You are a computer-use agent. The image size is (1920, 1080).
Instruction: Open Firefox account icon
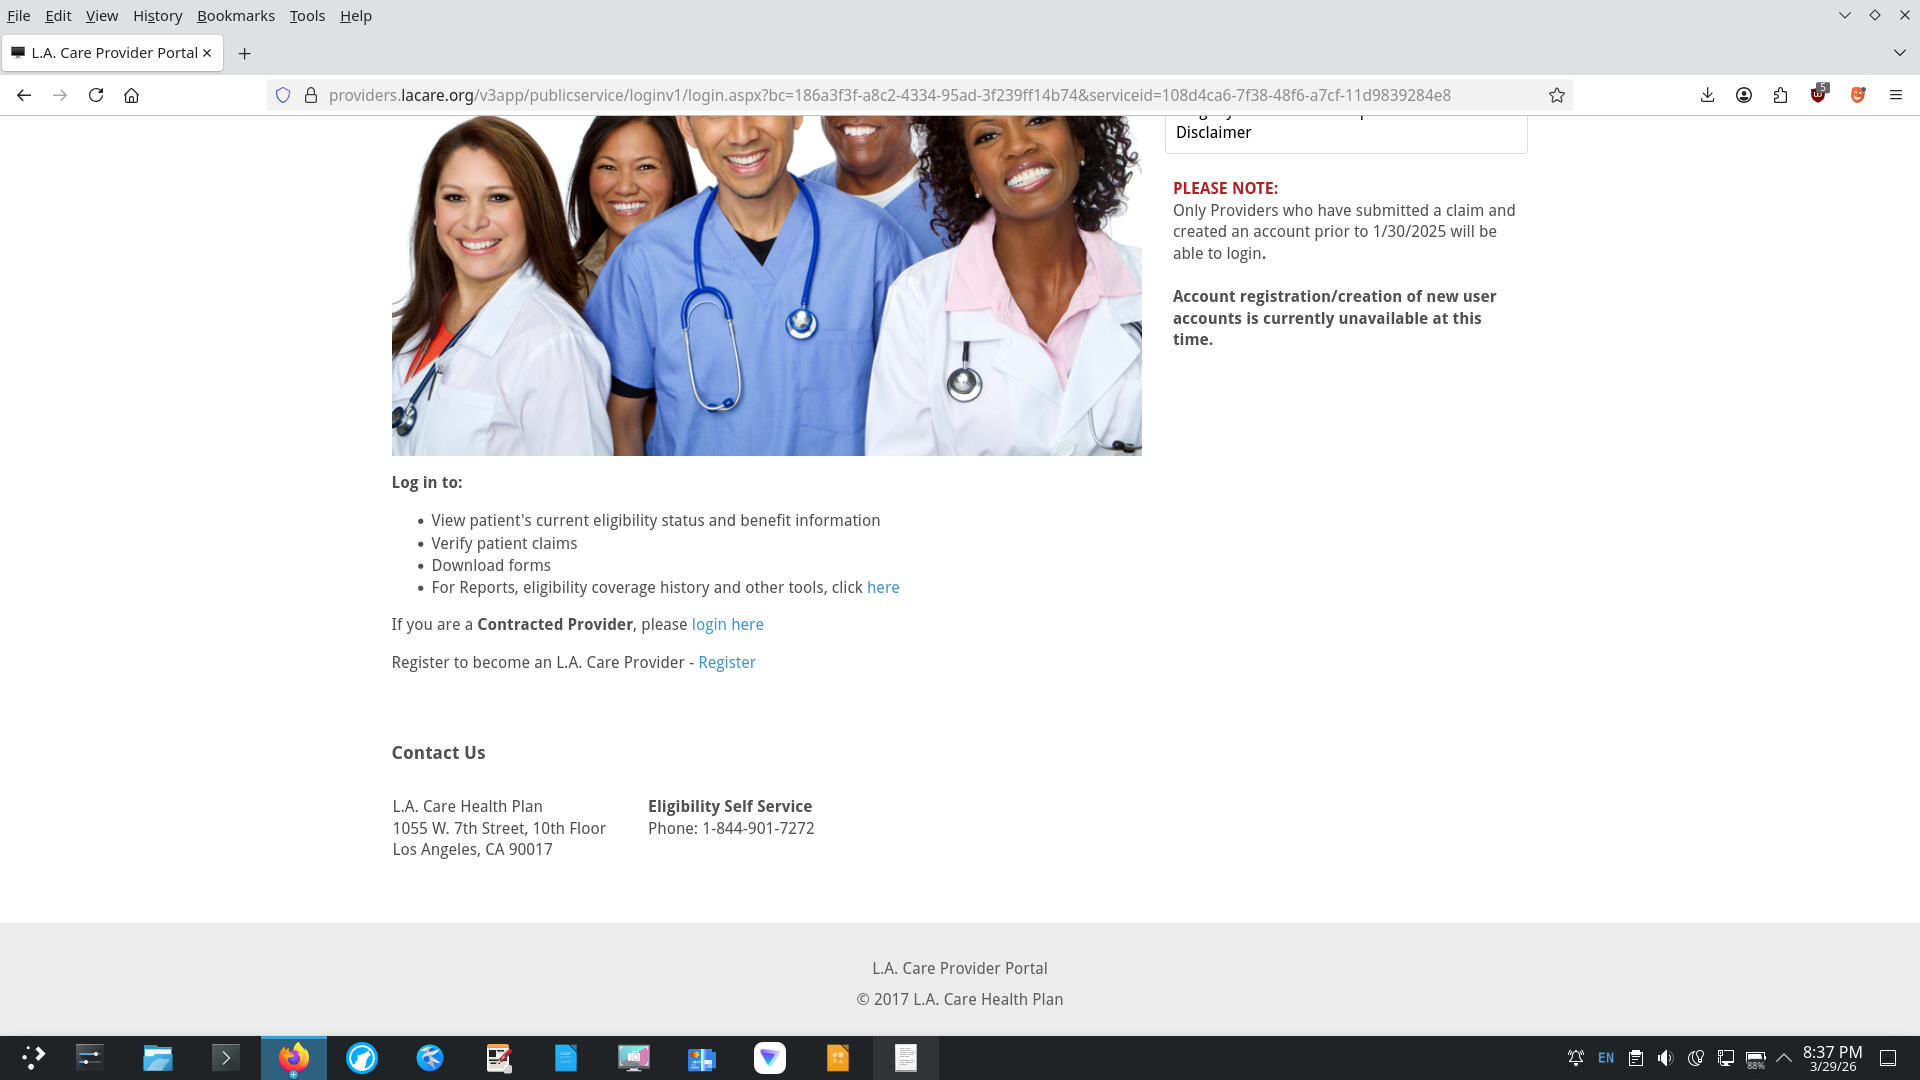pos(1743,95)
